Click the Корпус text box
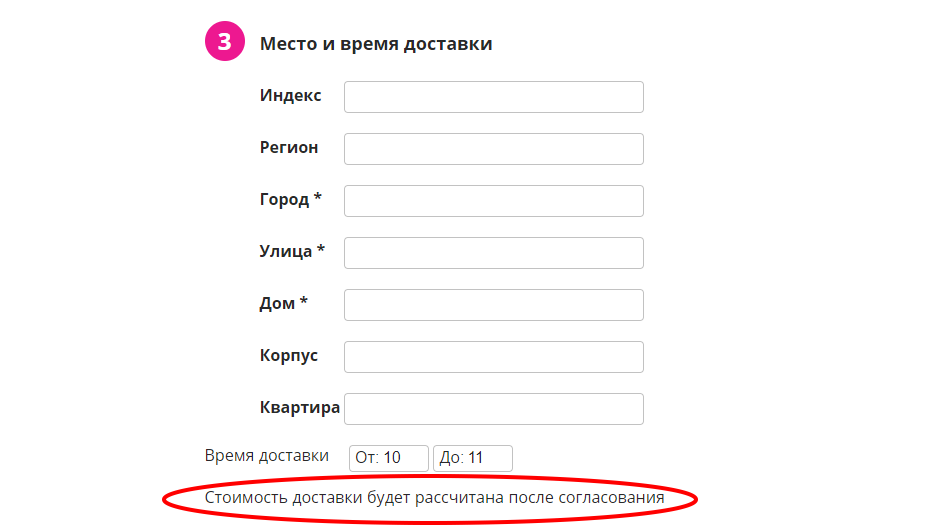Viewport: 927px width, 530px height. pos(493,357)
